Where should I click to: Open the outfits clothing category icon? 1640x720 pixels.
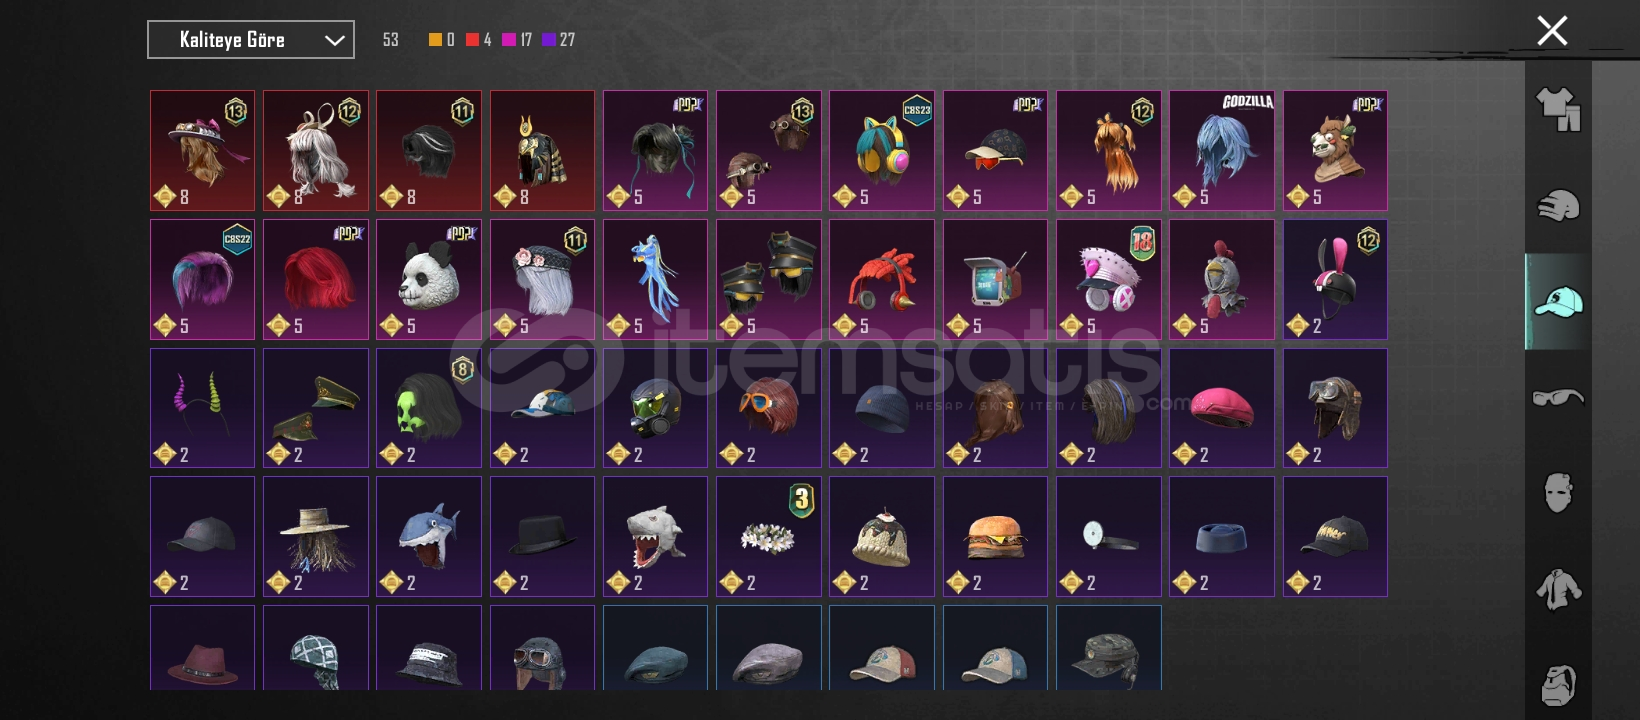pyautogui.click(x=1558, y=109)
